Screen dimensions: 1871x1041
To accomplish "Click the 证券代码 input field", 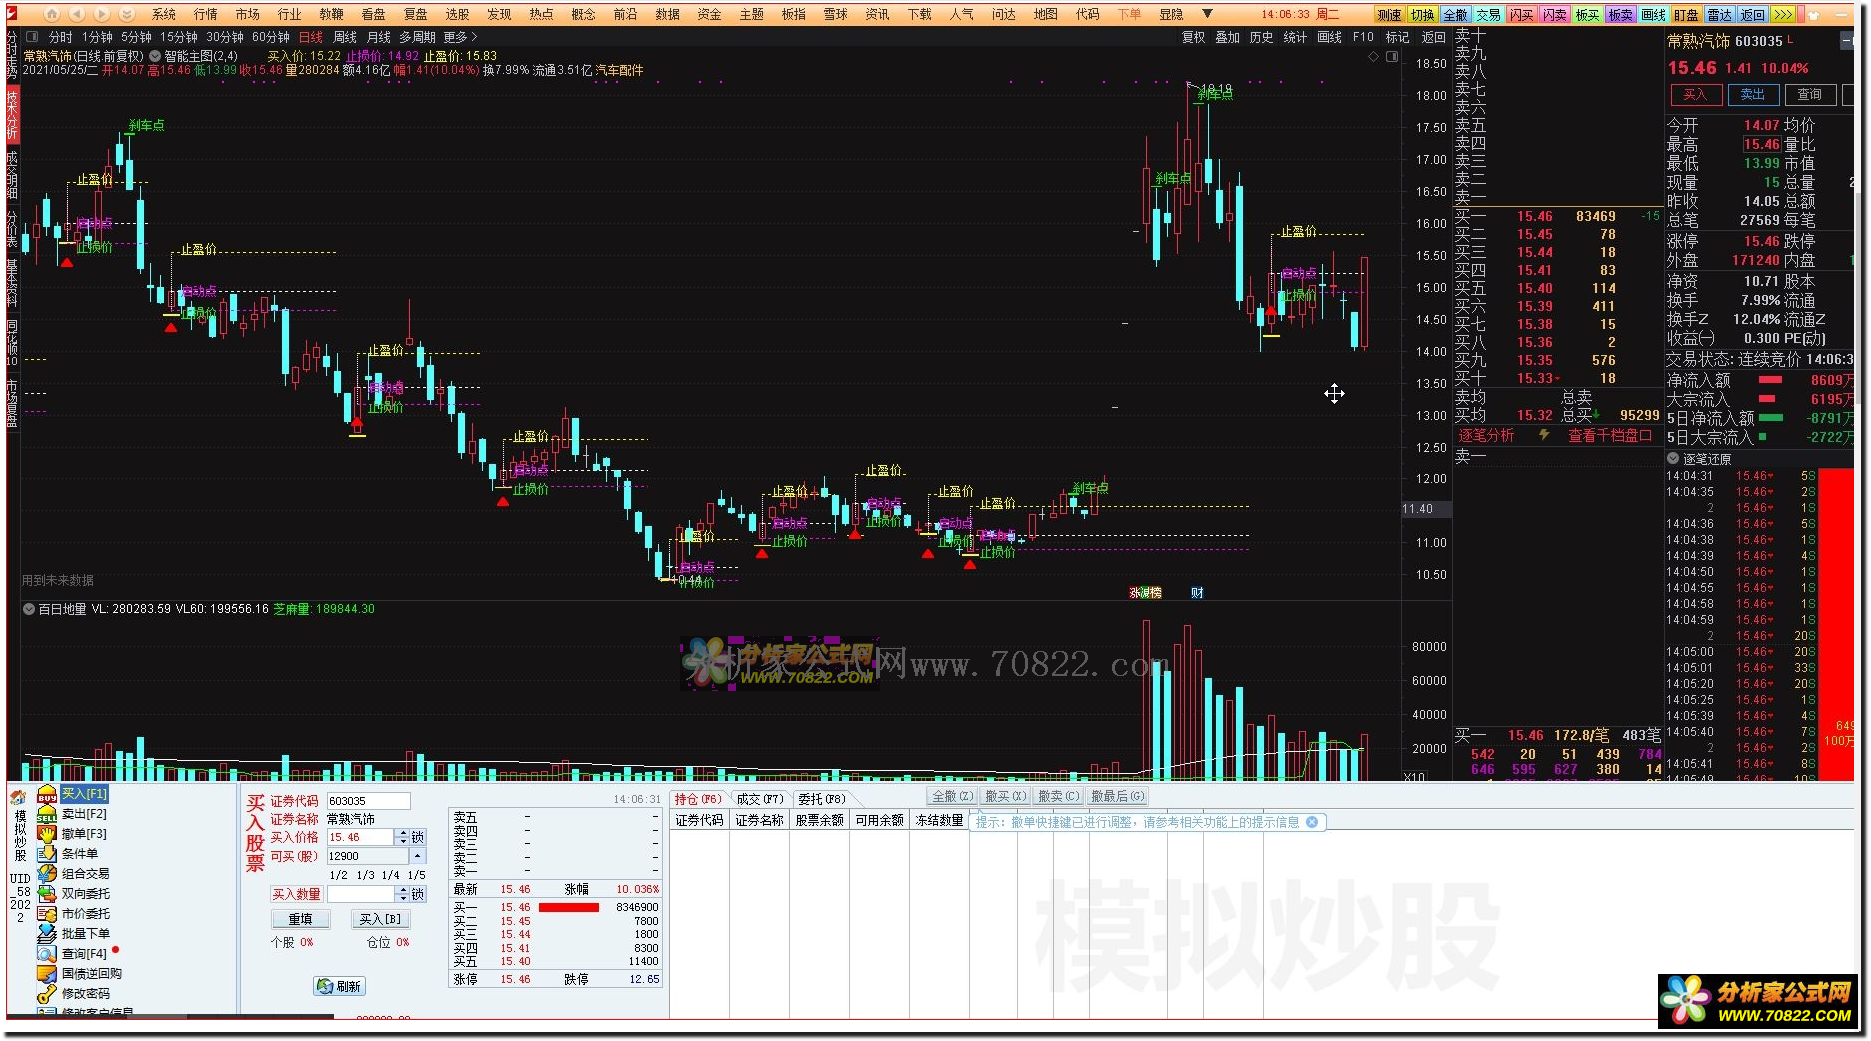I will click(368, 801).
